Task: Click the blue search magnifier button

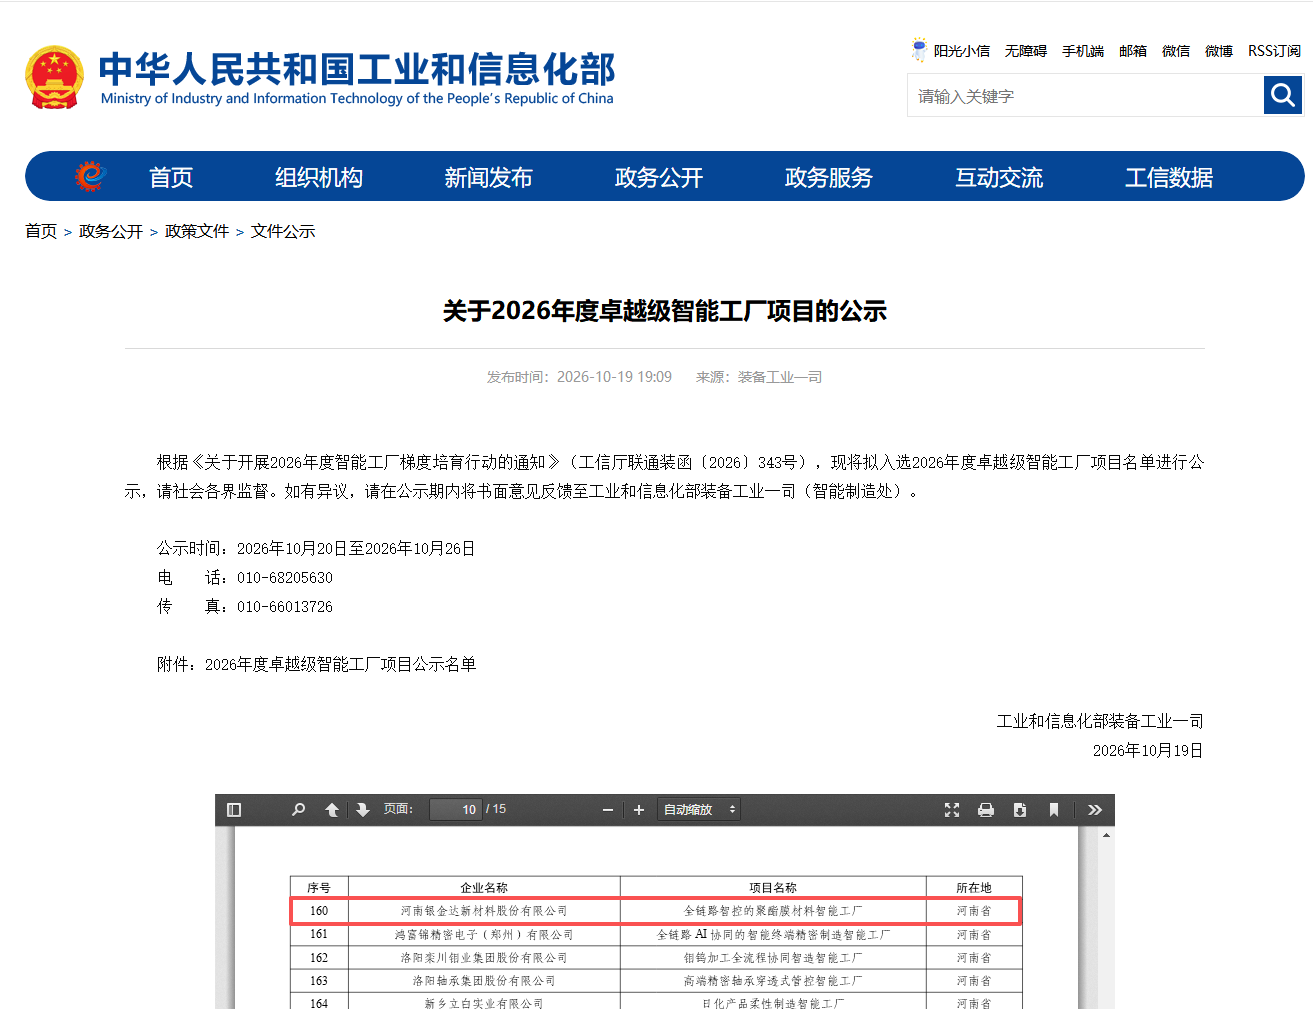Action: 1283,95
